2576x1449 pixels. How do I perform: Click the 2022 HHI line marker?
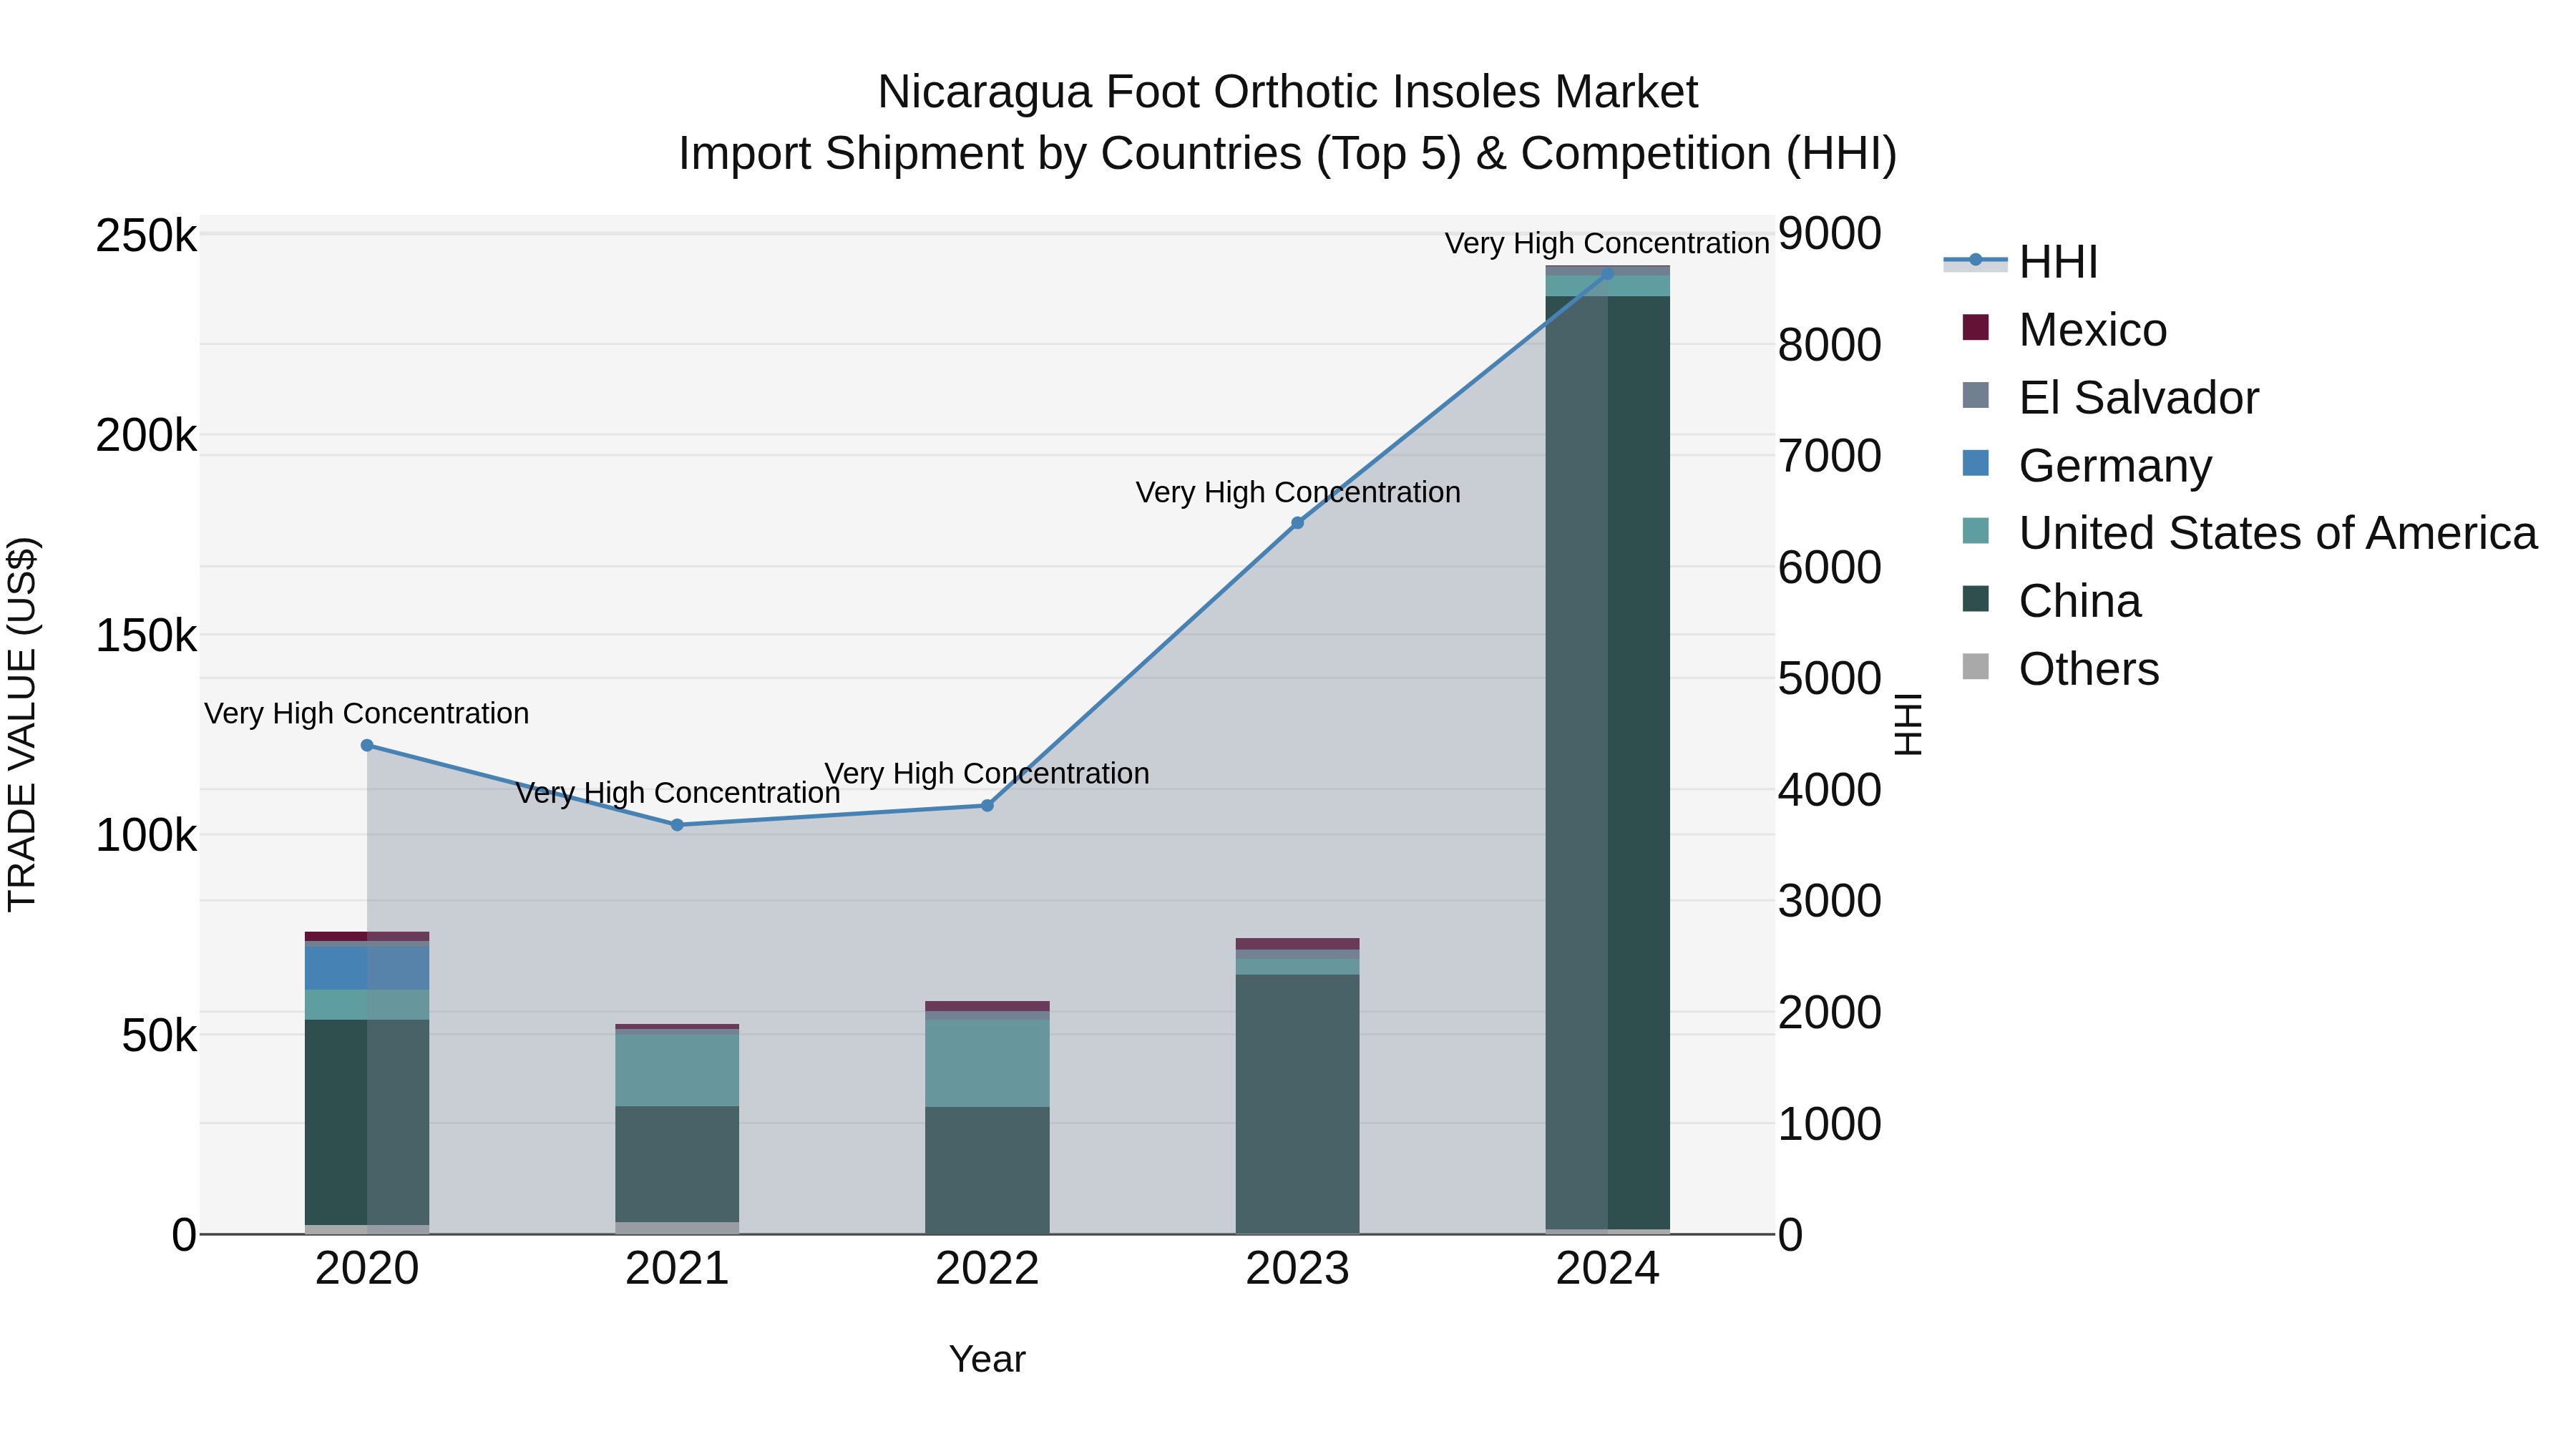tap(987, 805)
